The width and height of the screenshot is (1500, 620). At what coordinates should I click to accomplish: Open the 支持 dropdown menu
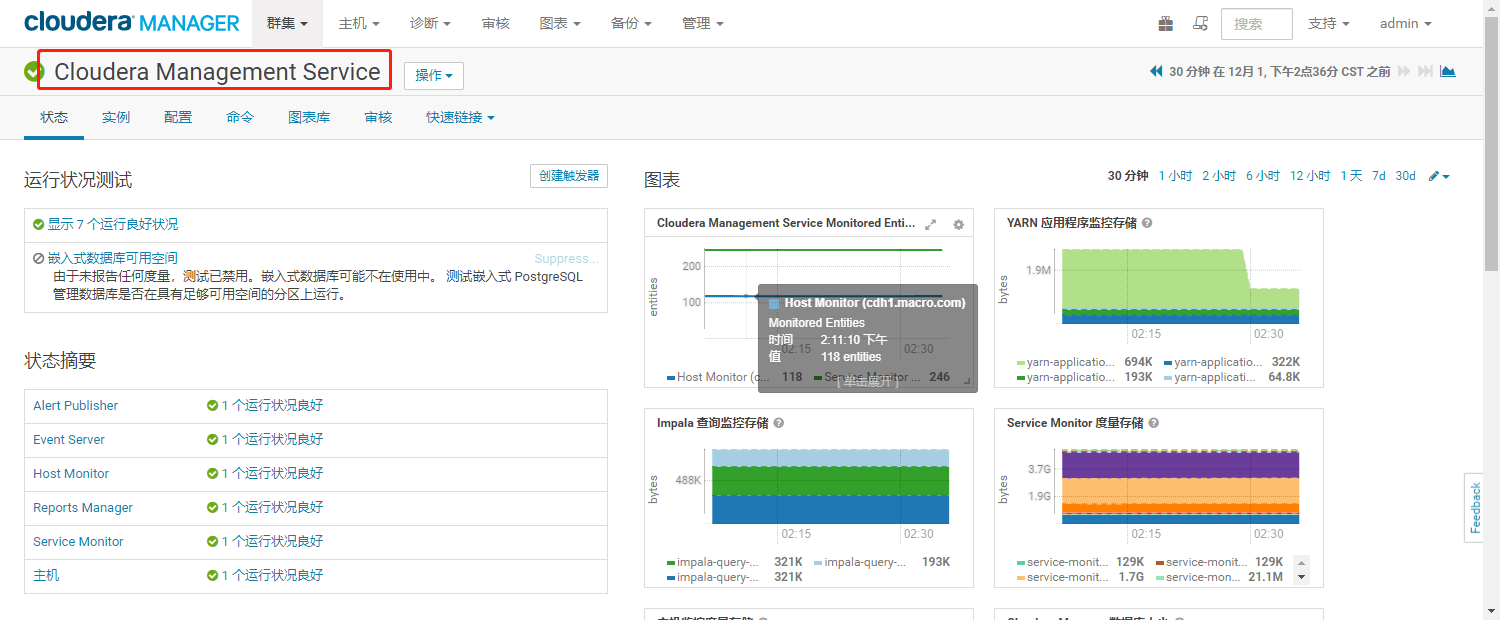[x=1329, y=23]
